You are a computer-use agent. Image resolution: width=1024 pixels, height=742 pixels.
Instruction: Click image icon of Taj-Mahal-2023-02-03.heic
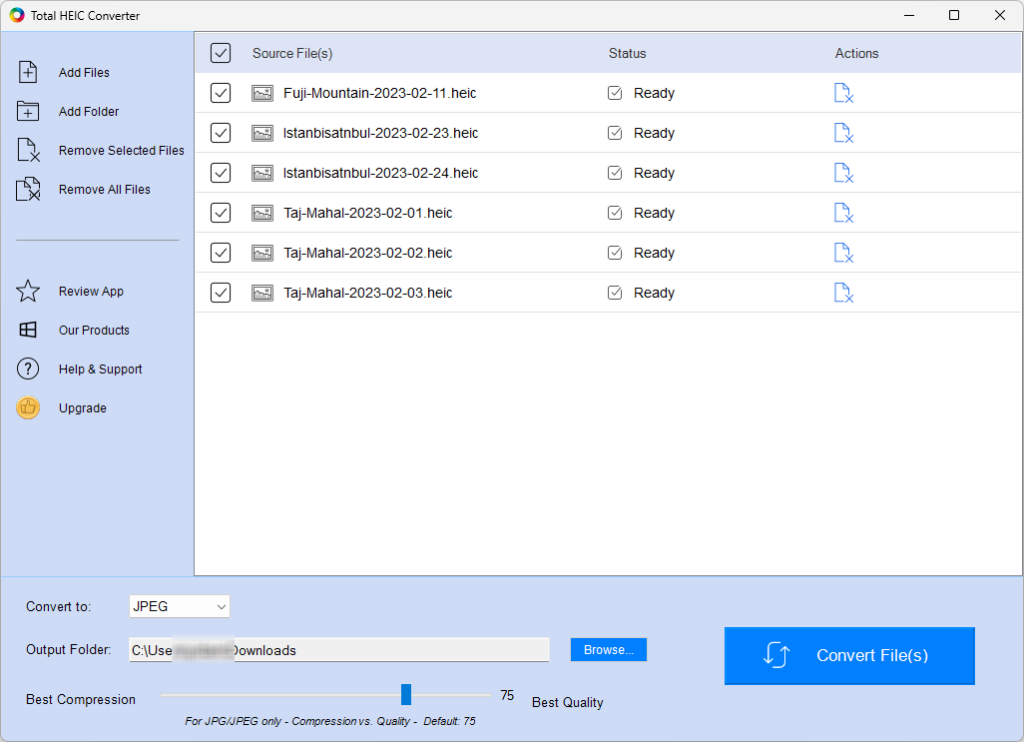(x=263, y=293)
